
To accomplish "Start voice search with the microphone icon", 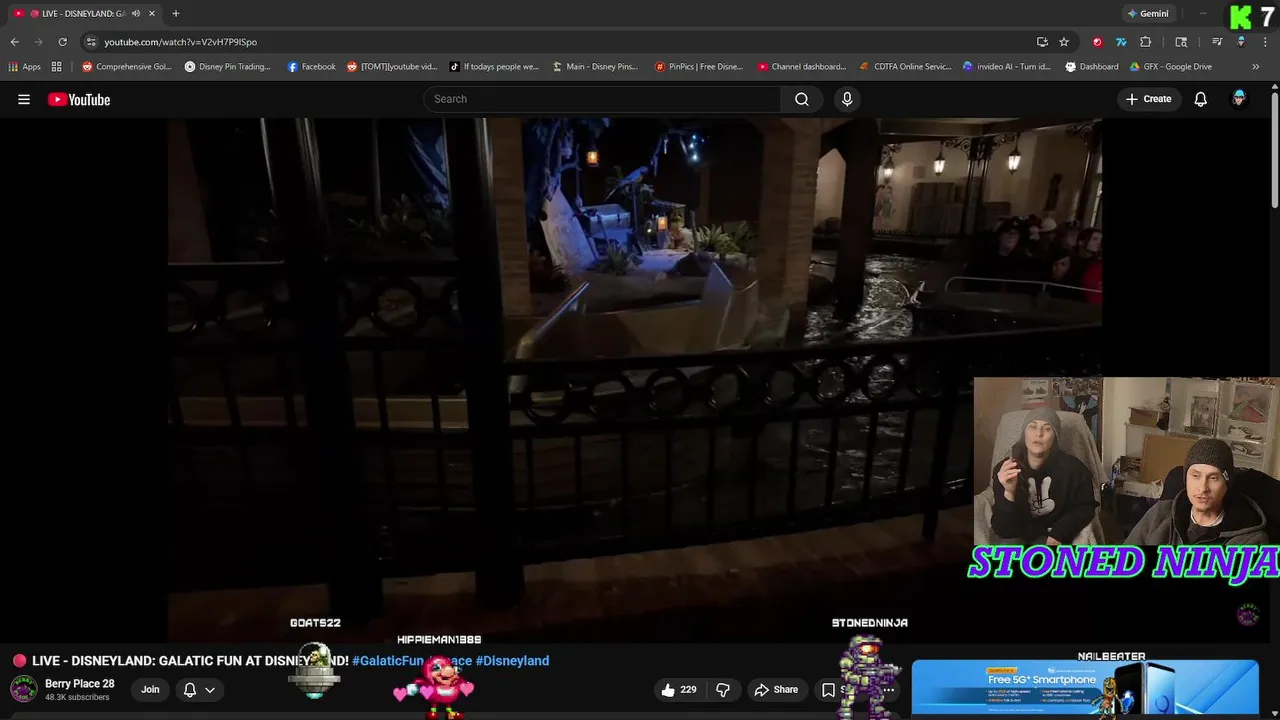I will coord(847,99).
